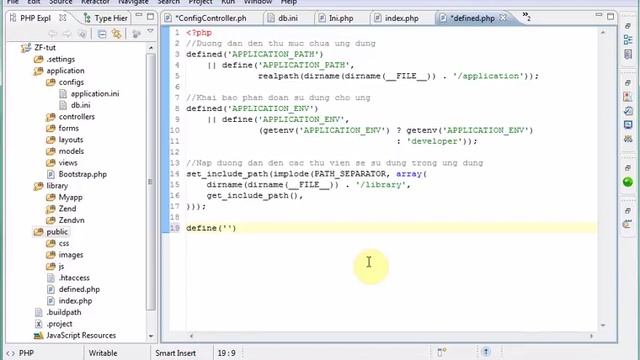
Task: Open the Problems fast view icon
Action: pyautogui.click(x=628, y=97)
